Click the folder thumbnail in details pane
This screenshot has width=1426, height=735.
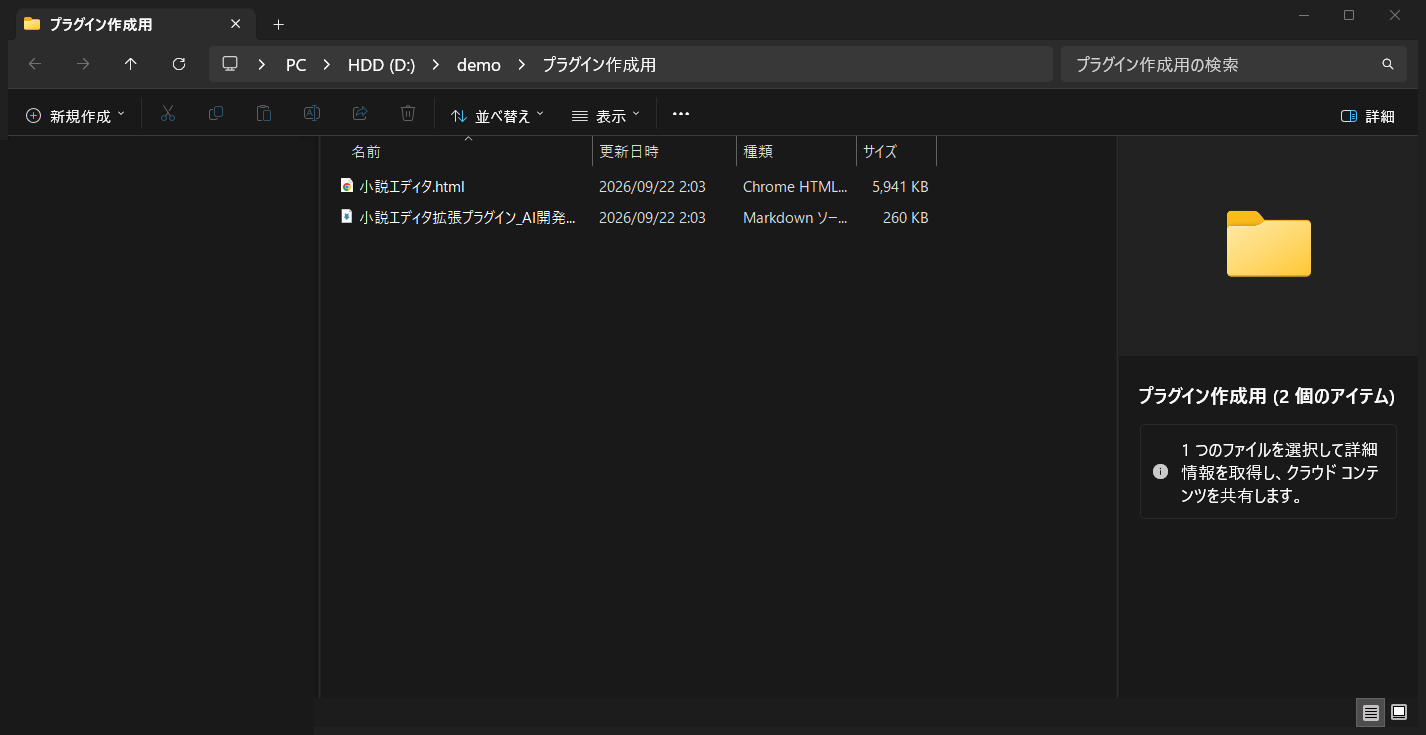click(x=1269, y=244)
